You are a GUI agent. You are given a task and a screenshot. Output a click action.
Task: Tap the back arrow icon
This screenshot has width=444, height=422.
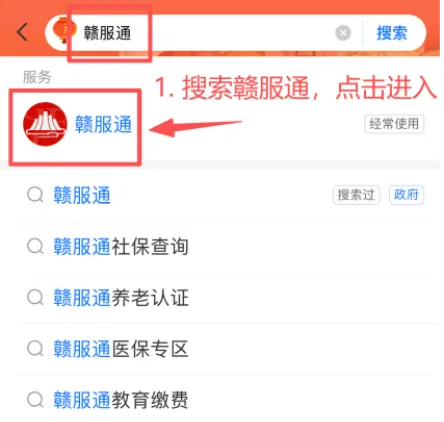pos(22,32)
